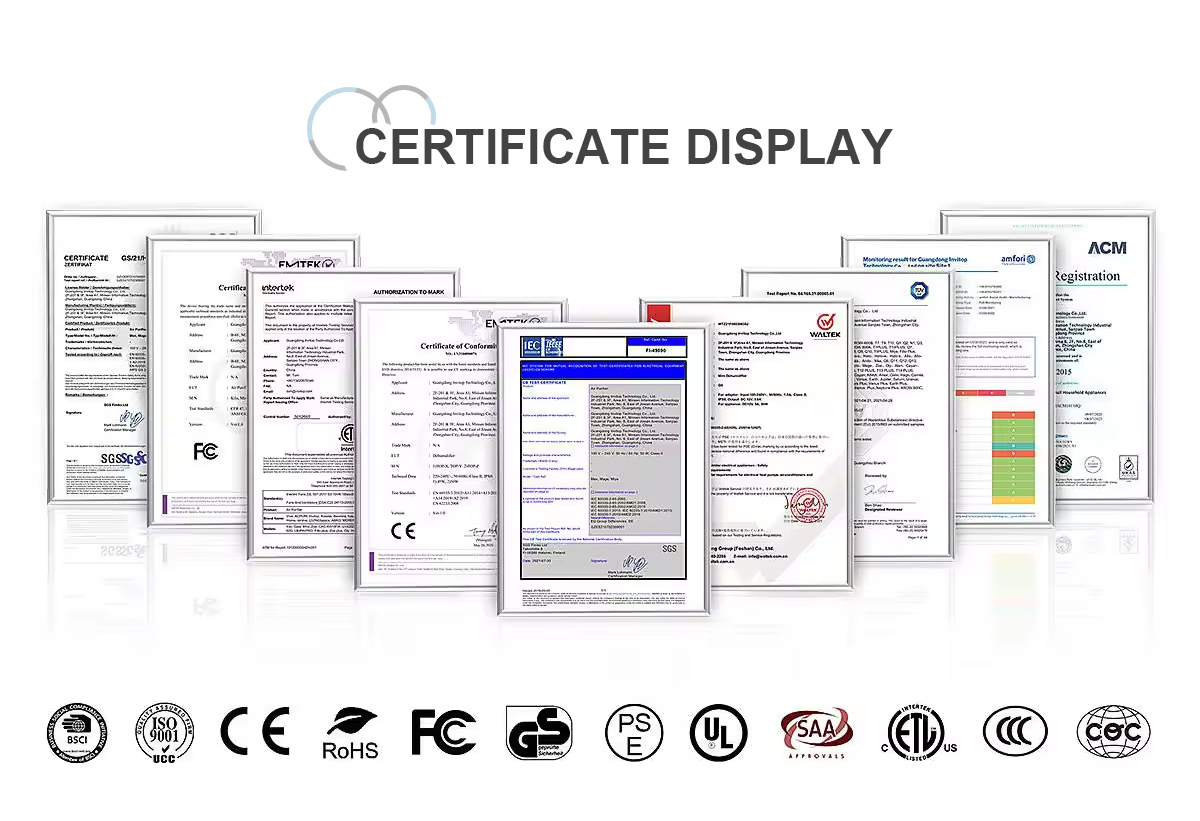This screenshot has height=821, width=1200.
Task: Select the CQC globe logo
Action: [x=1113, y=734]
